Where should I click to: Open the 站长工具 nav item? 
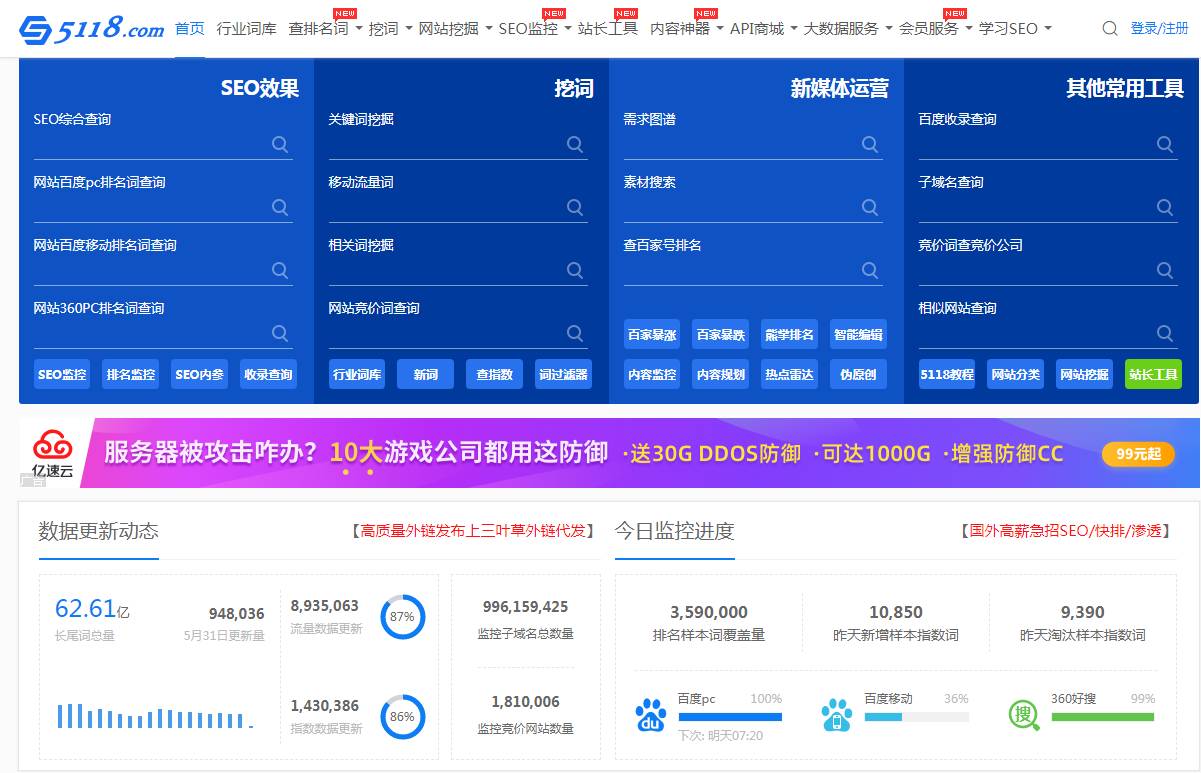click(x=608, y=29)
